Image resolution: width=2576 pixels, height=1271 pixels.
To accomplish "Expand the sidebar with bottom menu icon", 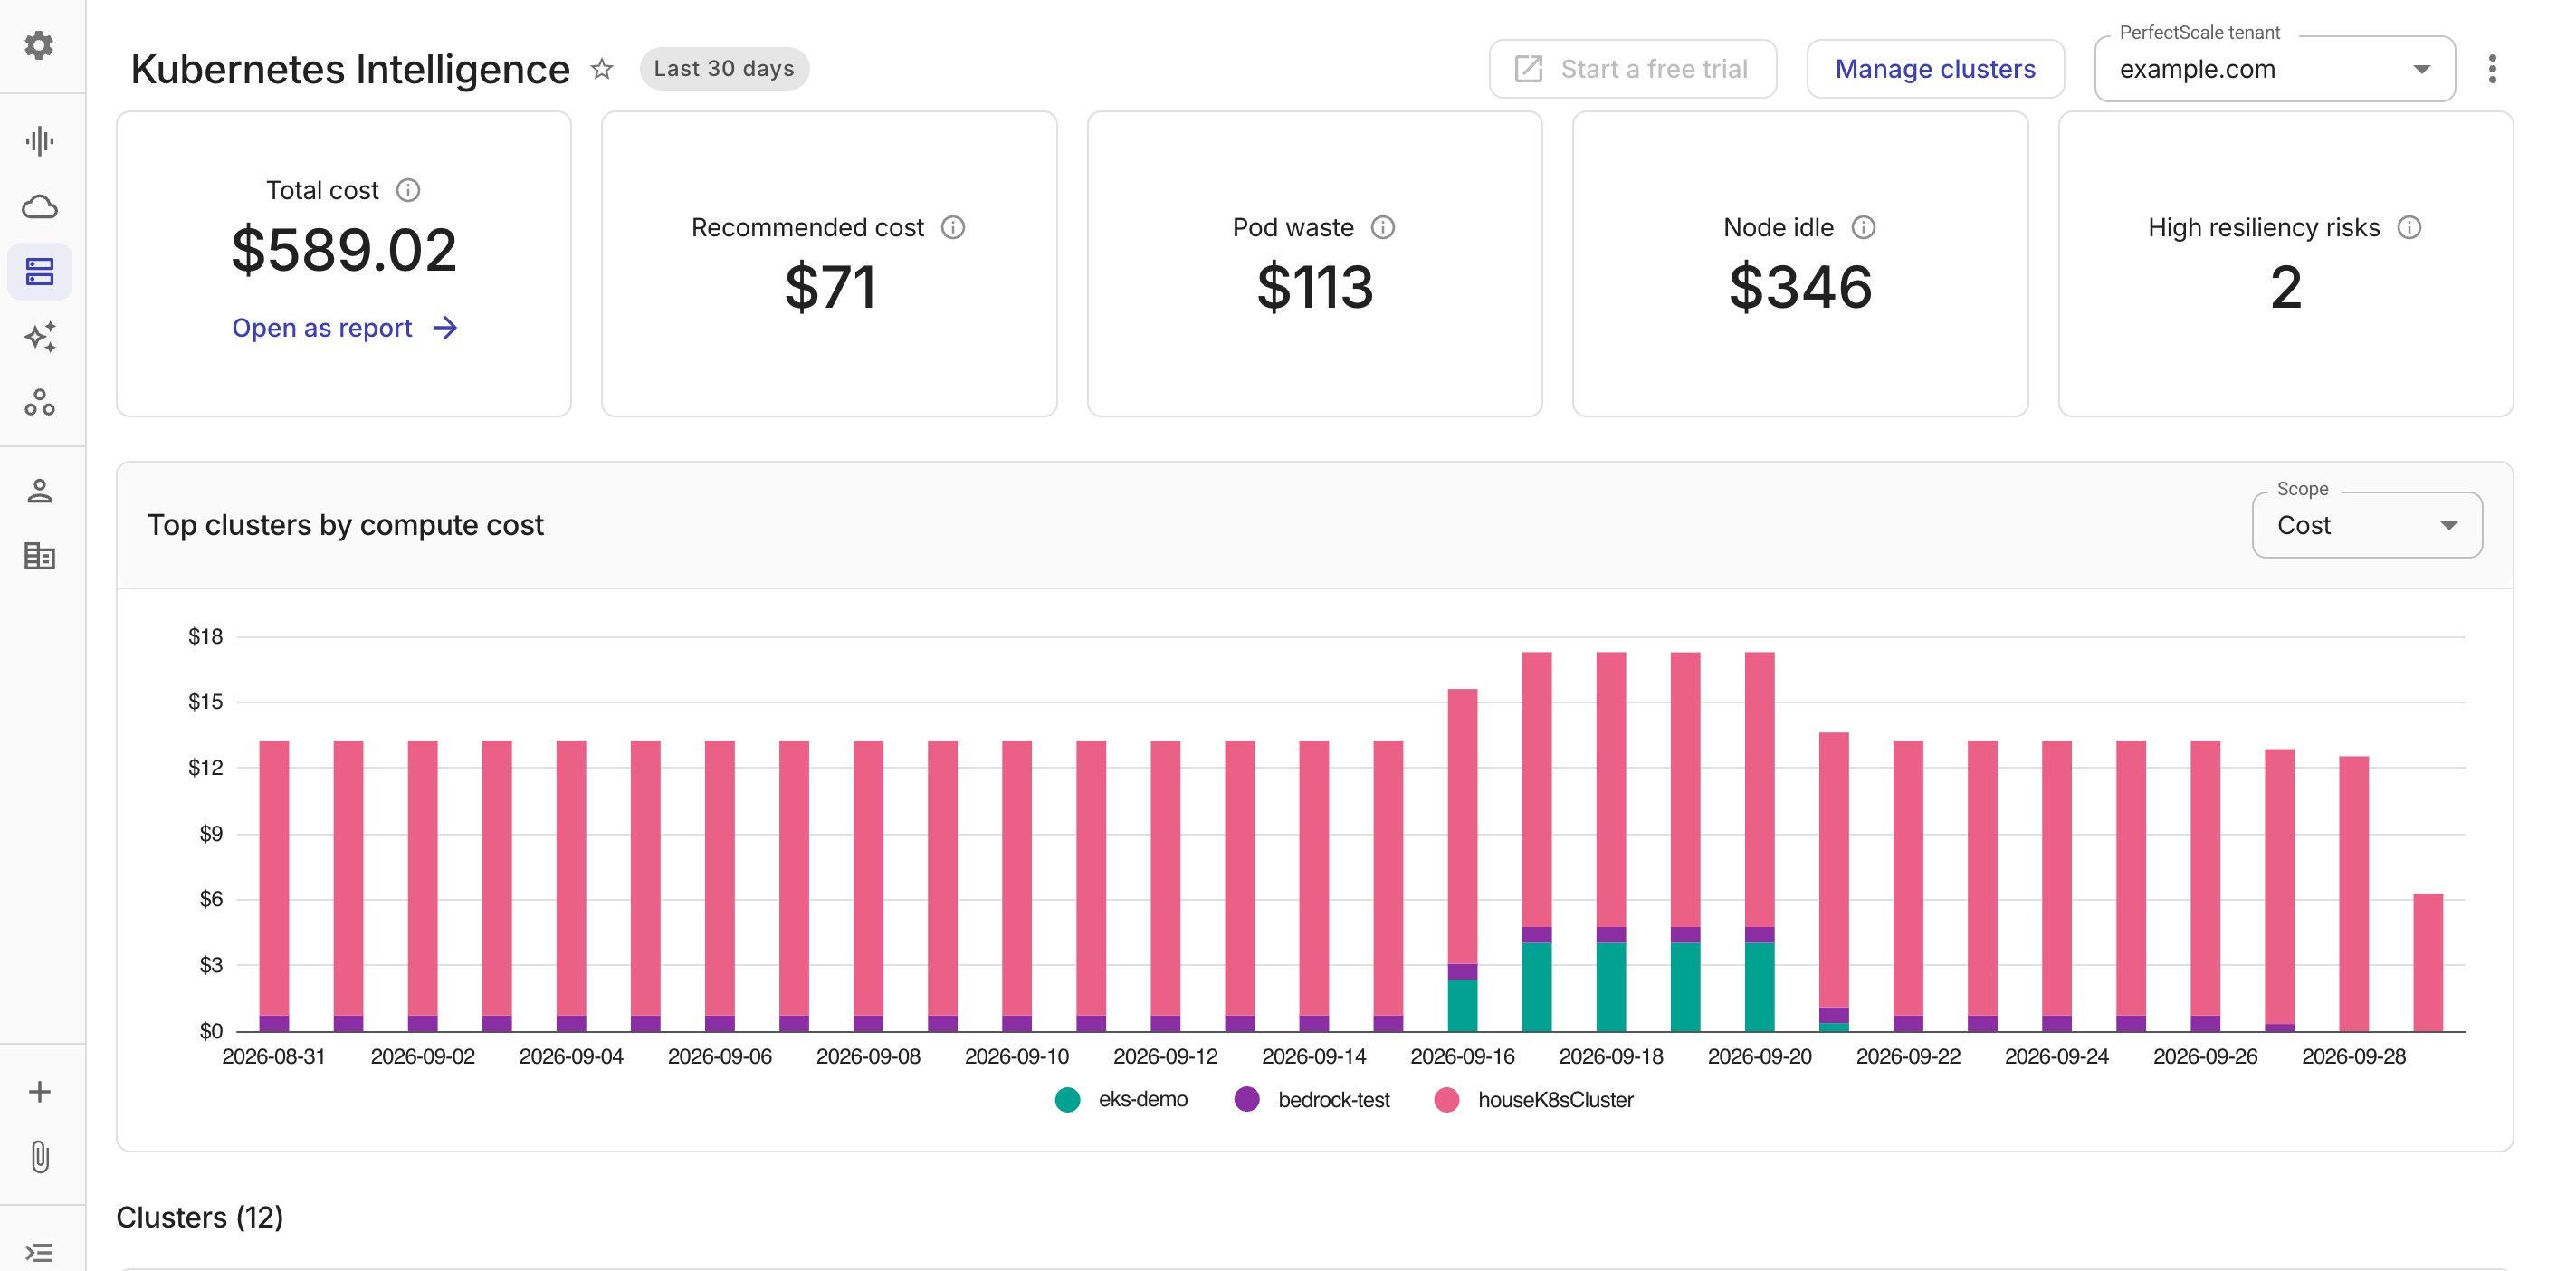I will (39, 1252).
